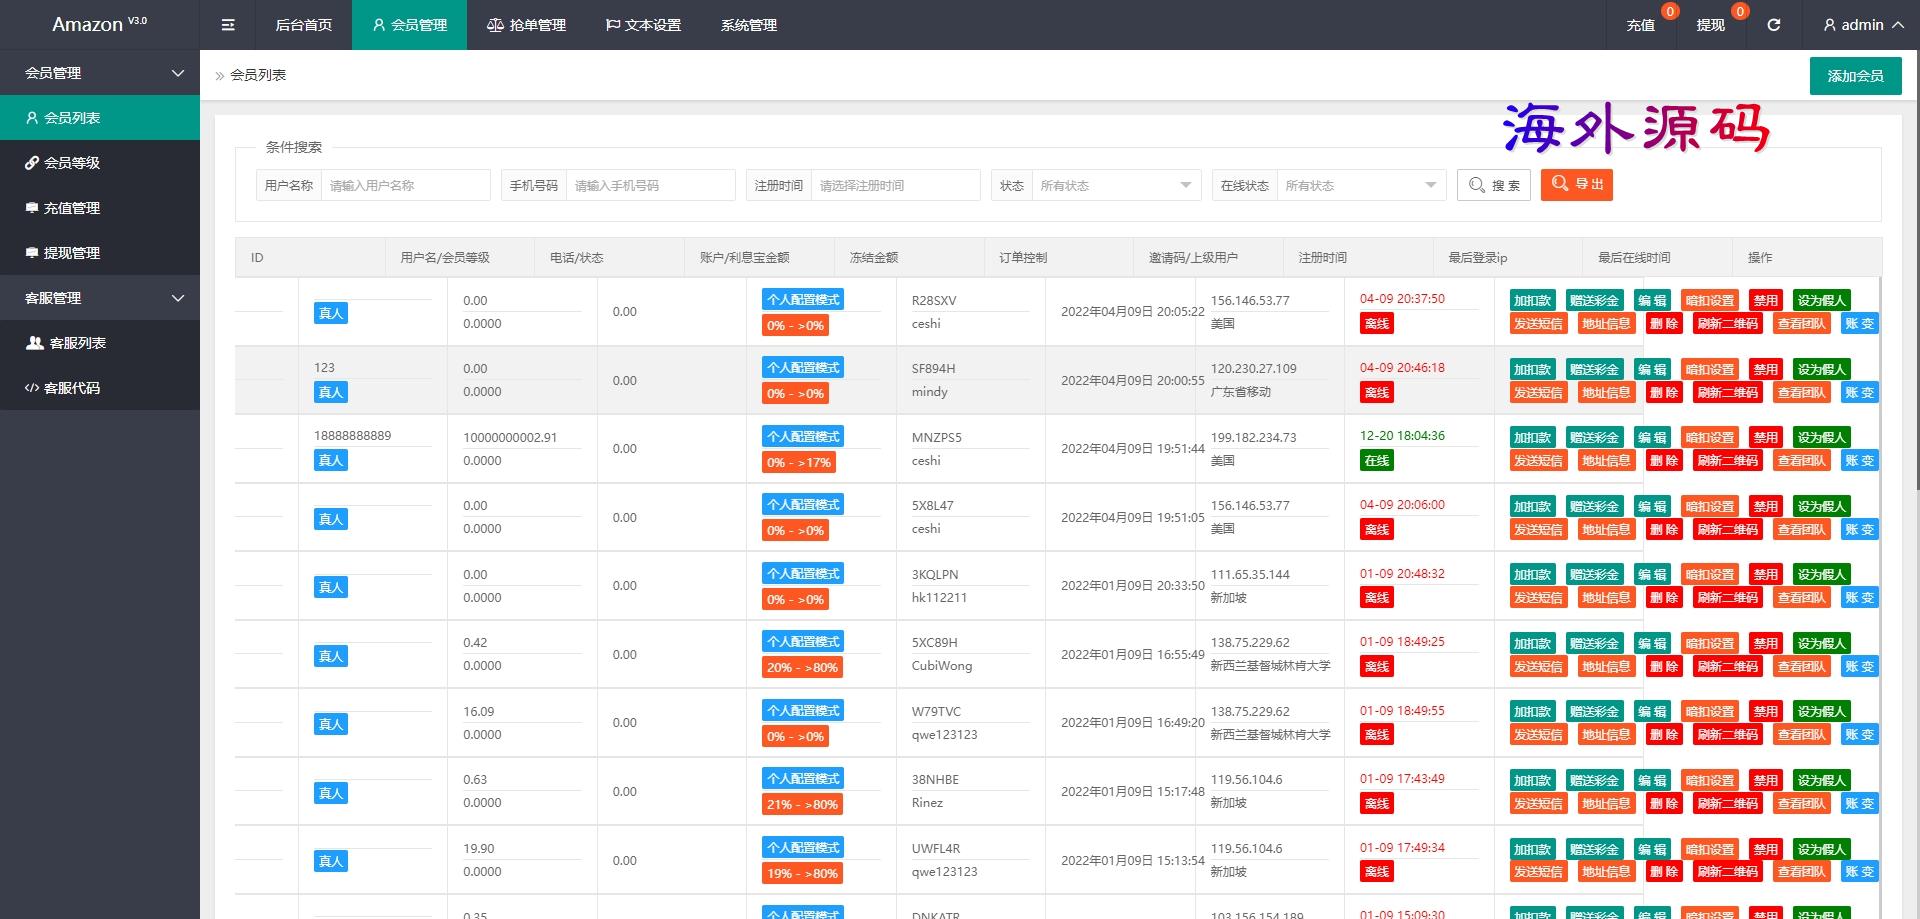Click 编辑 for the SF894H row
Viewport: 1920px width, 919px height.
pyautogui.click(x=1652, y=369)
